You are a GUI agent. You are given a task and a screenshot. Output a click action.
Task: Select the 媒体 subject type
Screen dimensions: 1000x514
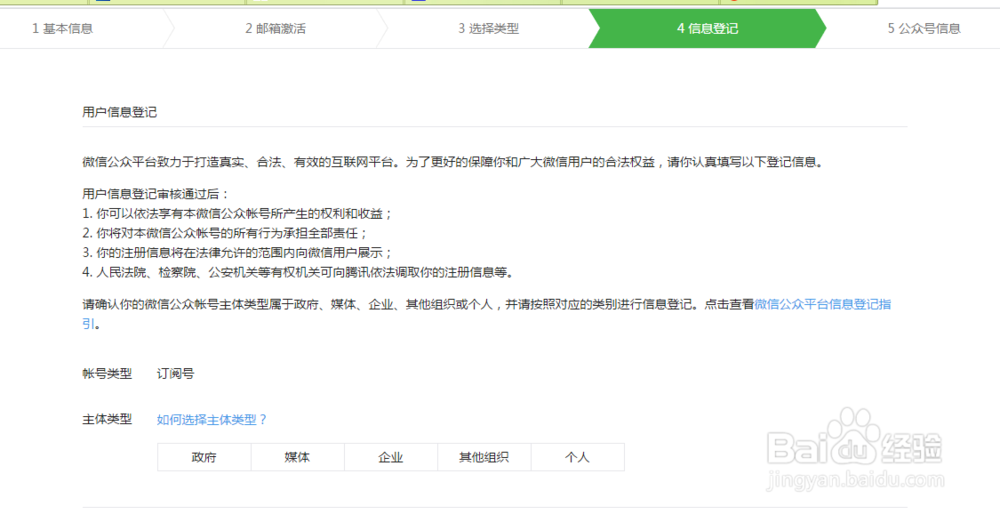click(297, 457)
